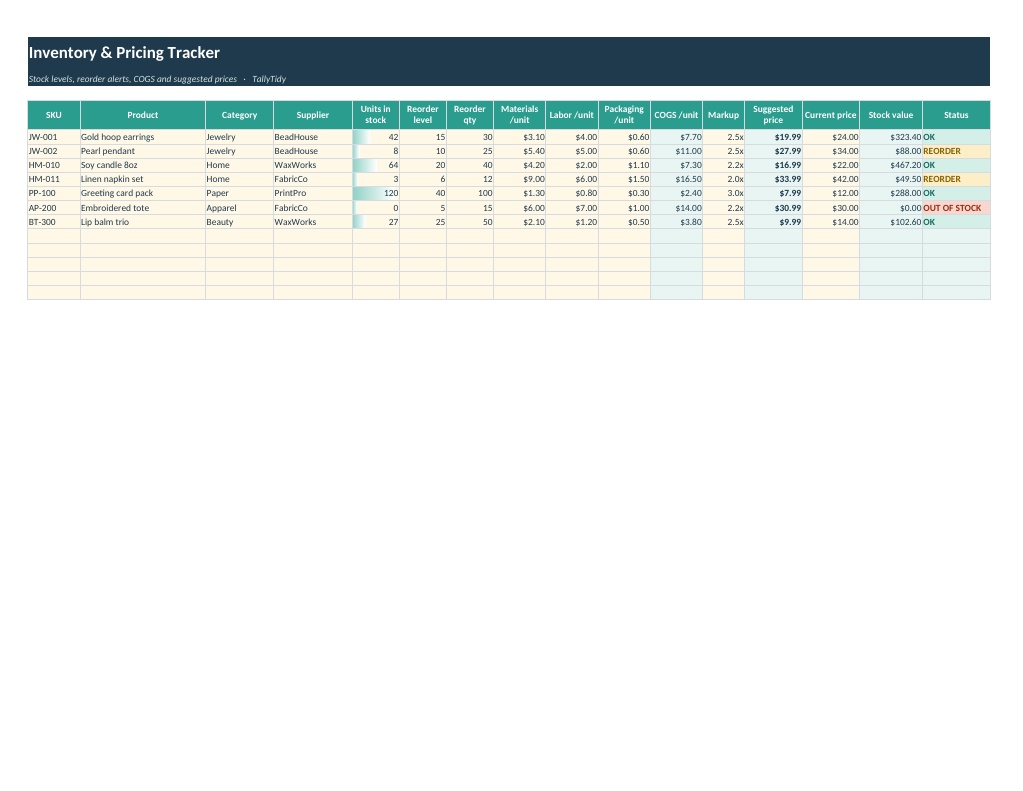Click the Markup column header
Image resolution: width=1023 pixels, height=791 pixels.
tap(724, 115)
